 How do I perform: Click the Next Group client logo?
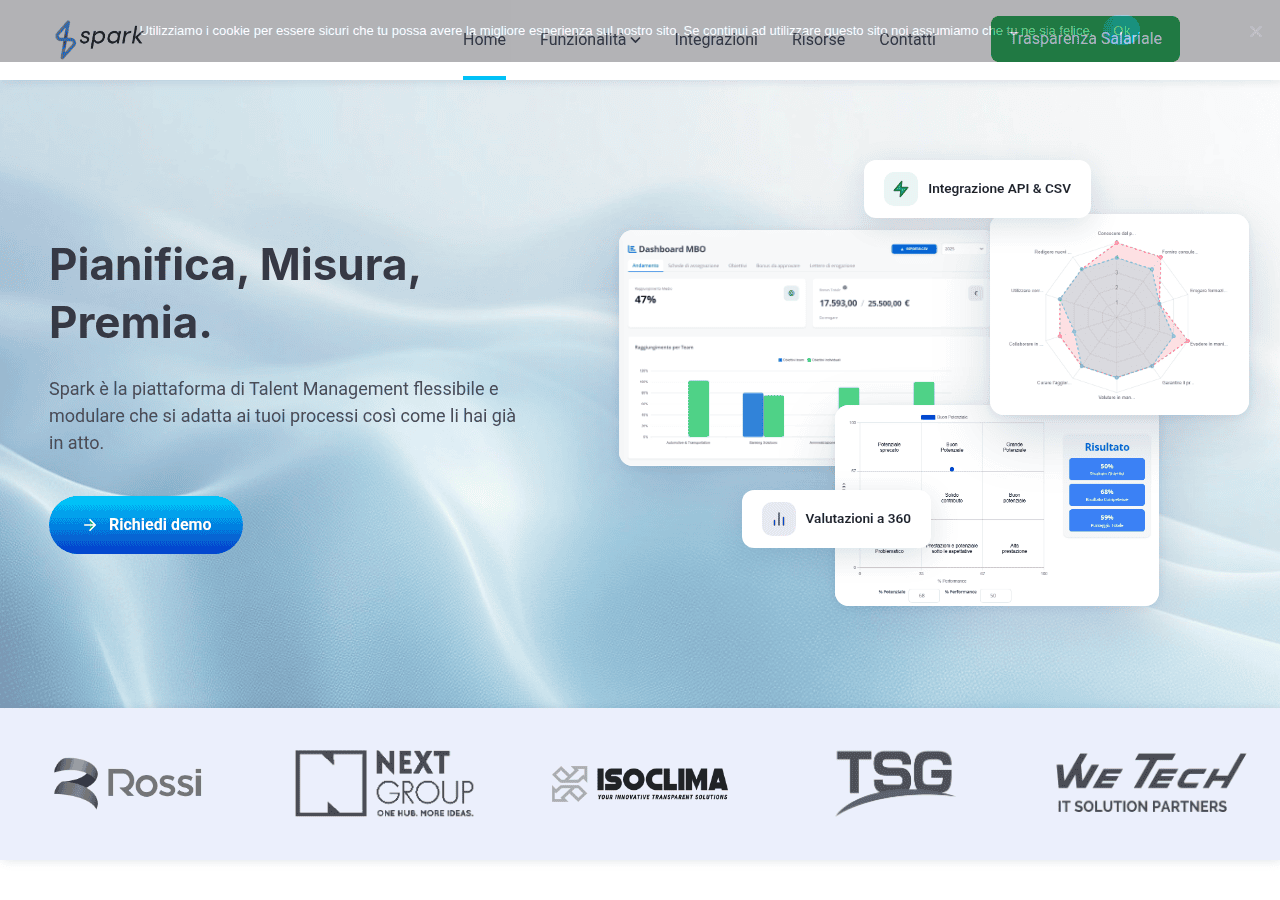click(384, 783)
